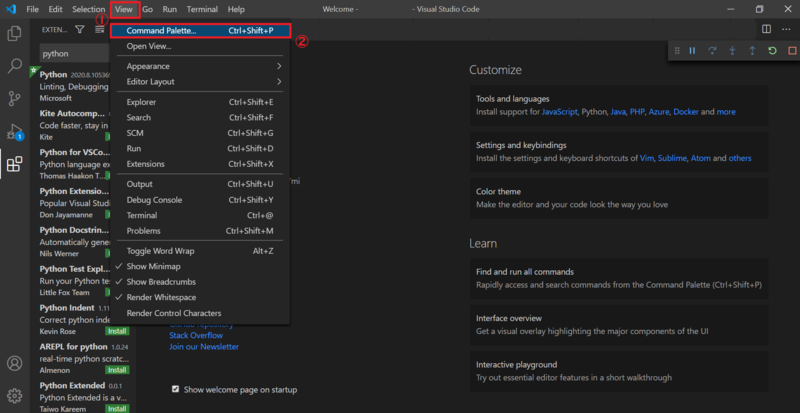
Task: Select Command Palette from View menu
Action: (201, 31)
